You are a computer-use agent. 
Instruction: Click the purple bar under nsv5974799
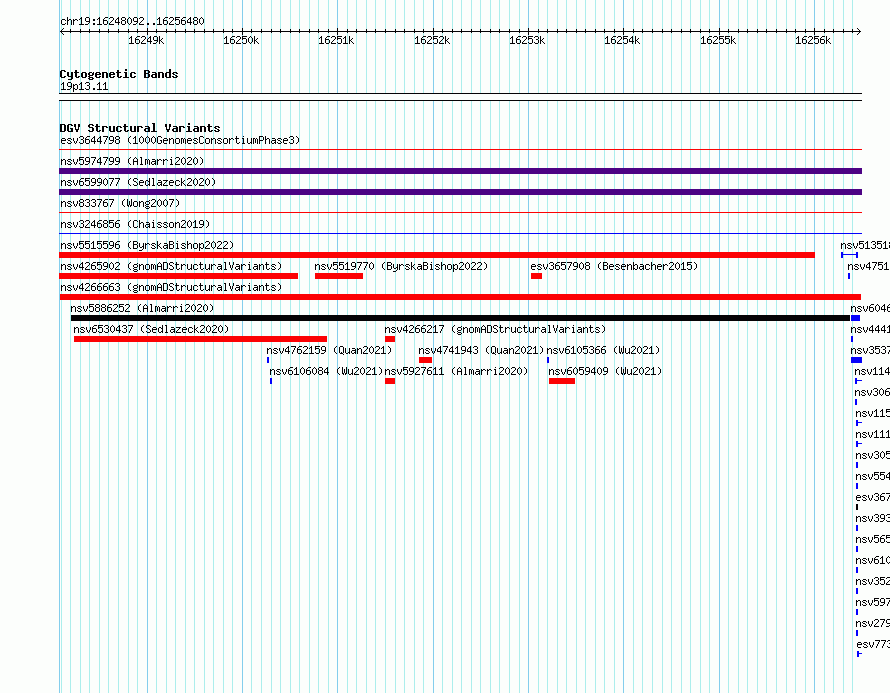(x=460, y=171)
